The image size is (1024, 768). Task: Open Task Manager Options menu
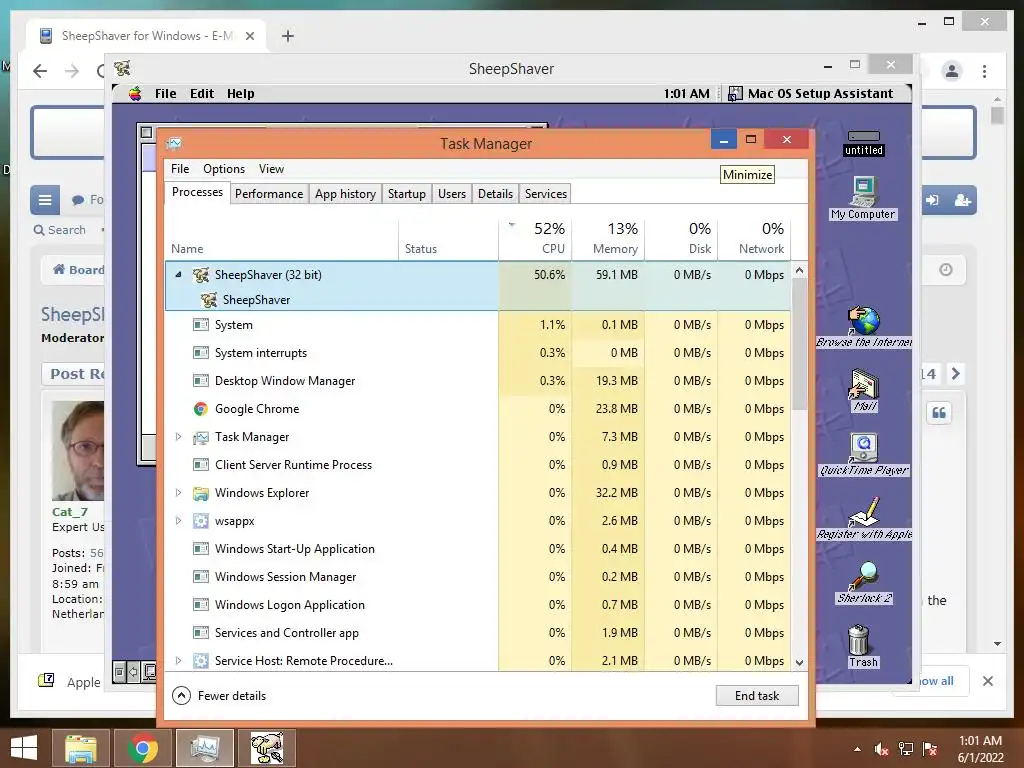[x=224, y=169]
